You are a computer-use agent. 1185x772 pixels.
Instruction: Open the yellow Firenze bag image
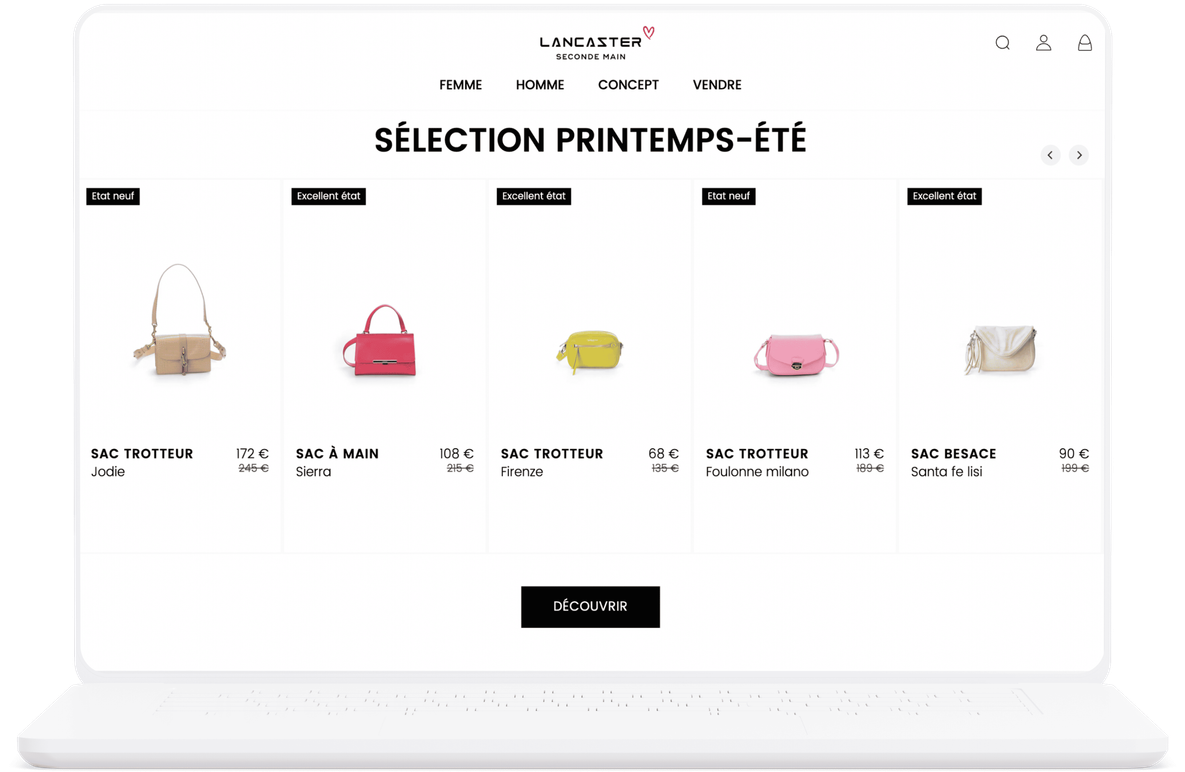[590, 351]
